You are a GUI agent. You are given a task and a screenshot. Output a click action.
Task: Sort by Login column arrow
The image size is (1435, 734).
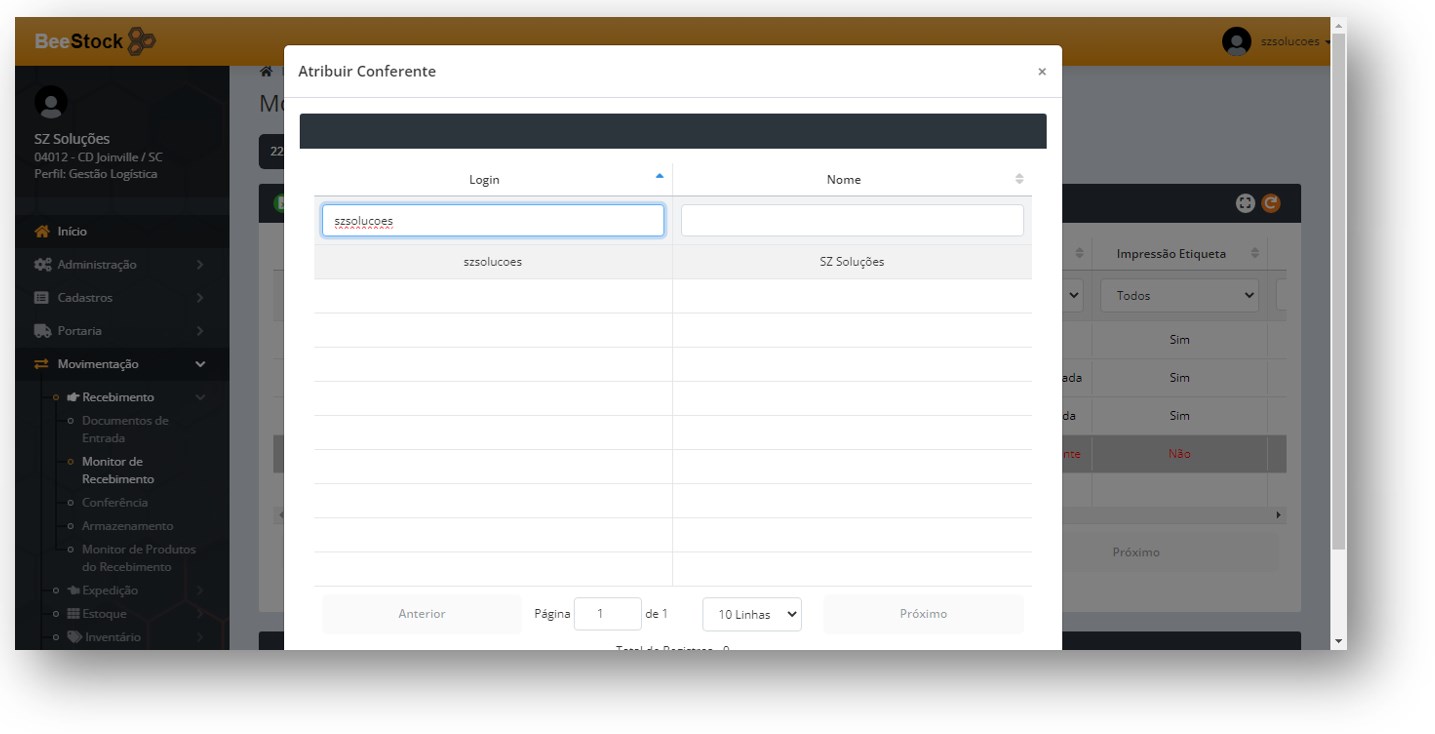click(659, 177)
